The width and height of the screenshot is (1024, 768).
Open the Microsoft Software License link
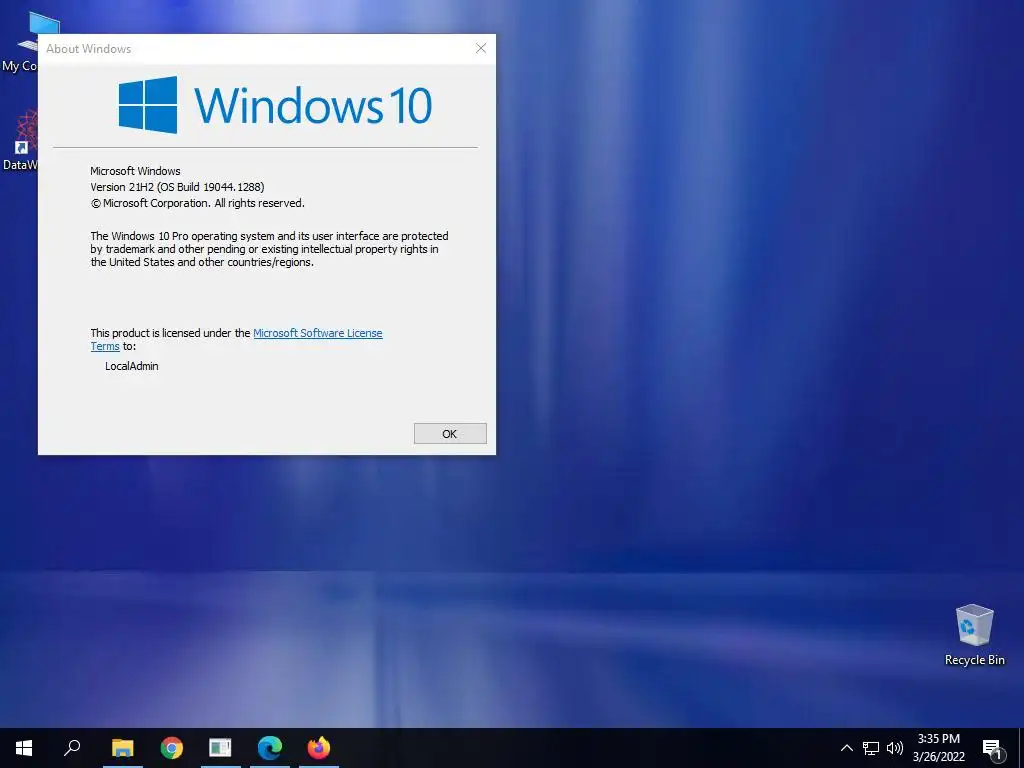point(317,333)
